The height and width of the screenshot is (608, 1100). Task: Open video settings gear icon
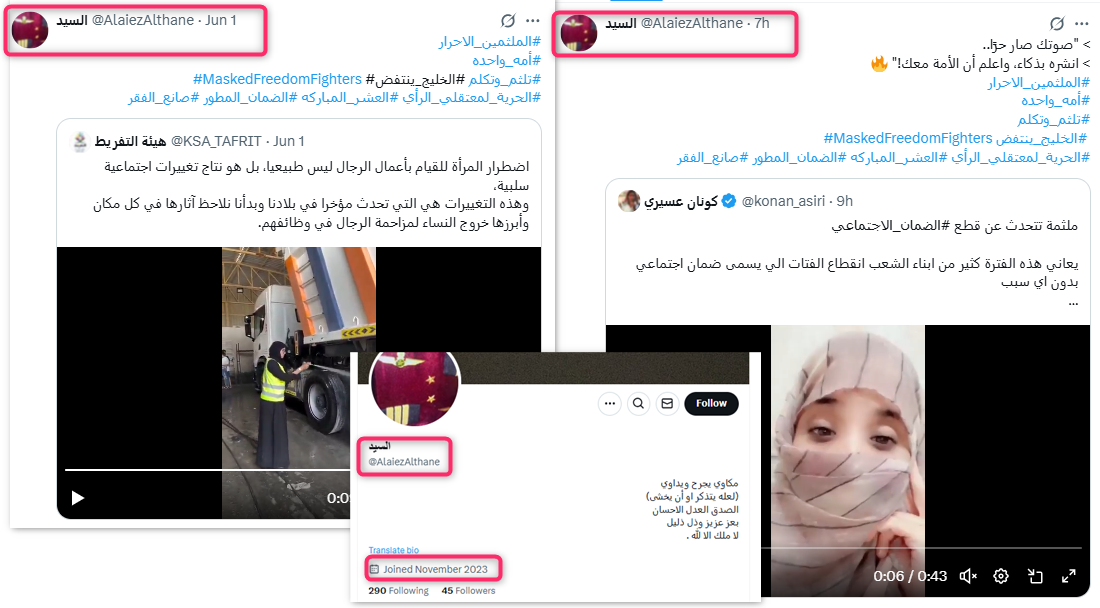[x=1001, y=576]
